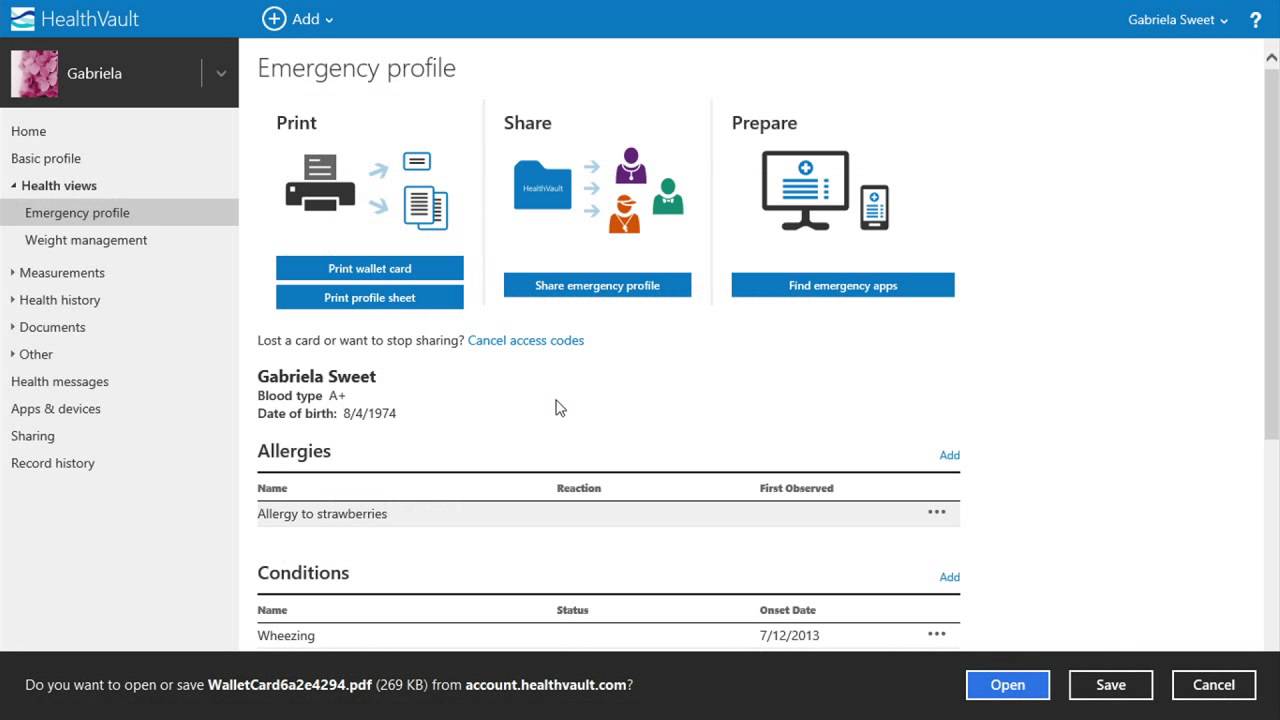Click the Allergy to strawberries row

608,513
